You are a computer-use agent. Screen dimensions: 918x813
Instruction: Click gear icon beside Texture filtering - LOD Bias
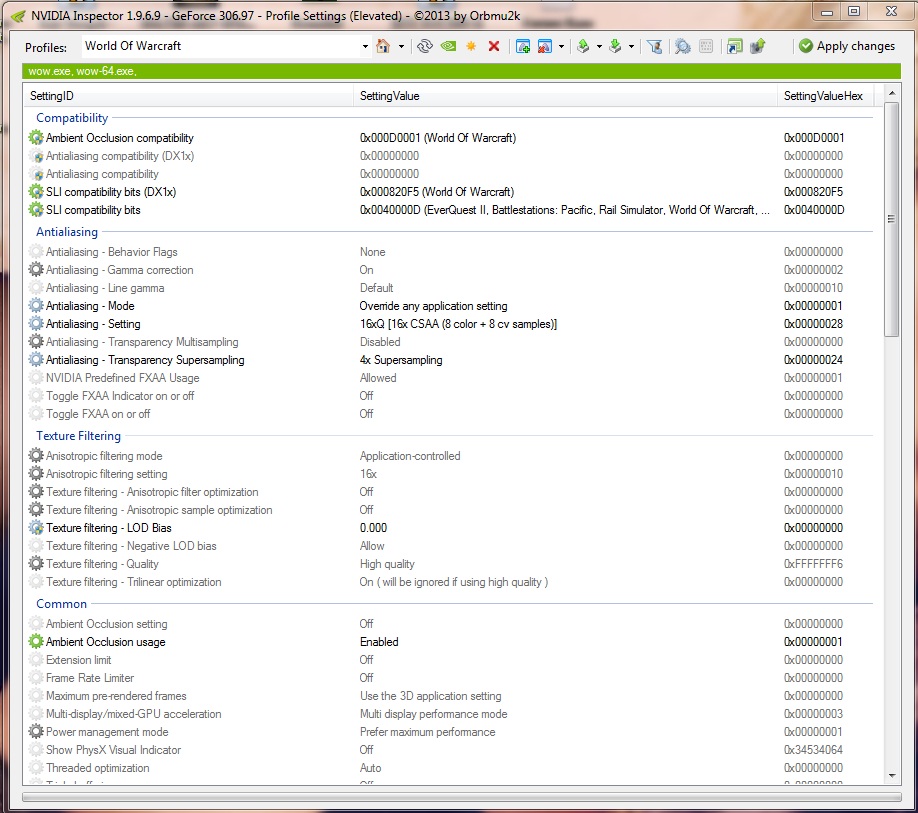coord(36,527)
